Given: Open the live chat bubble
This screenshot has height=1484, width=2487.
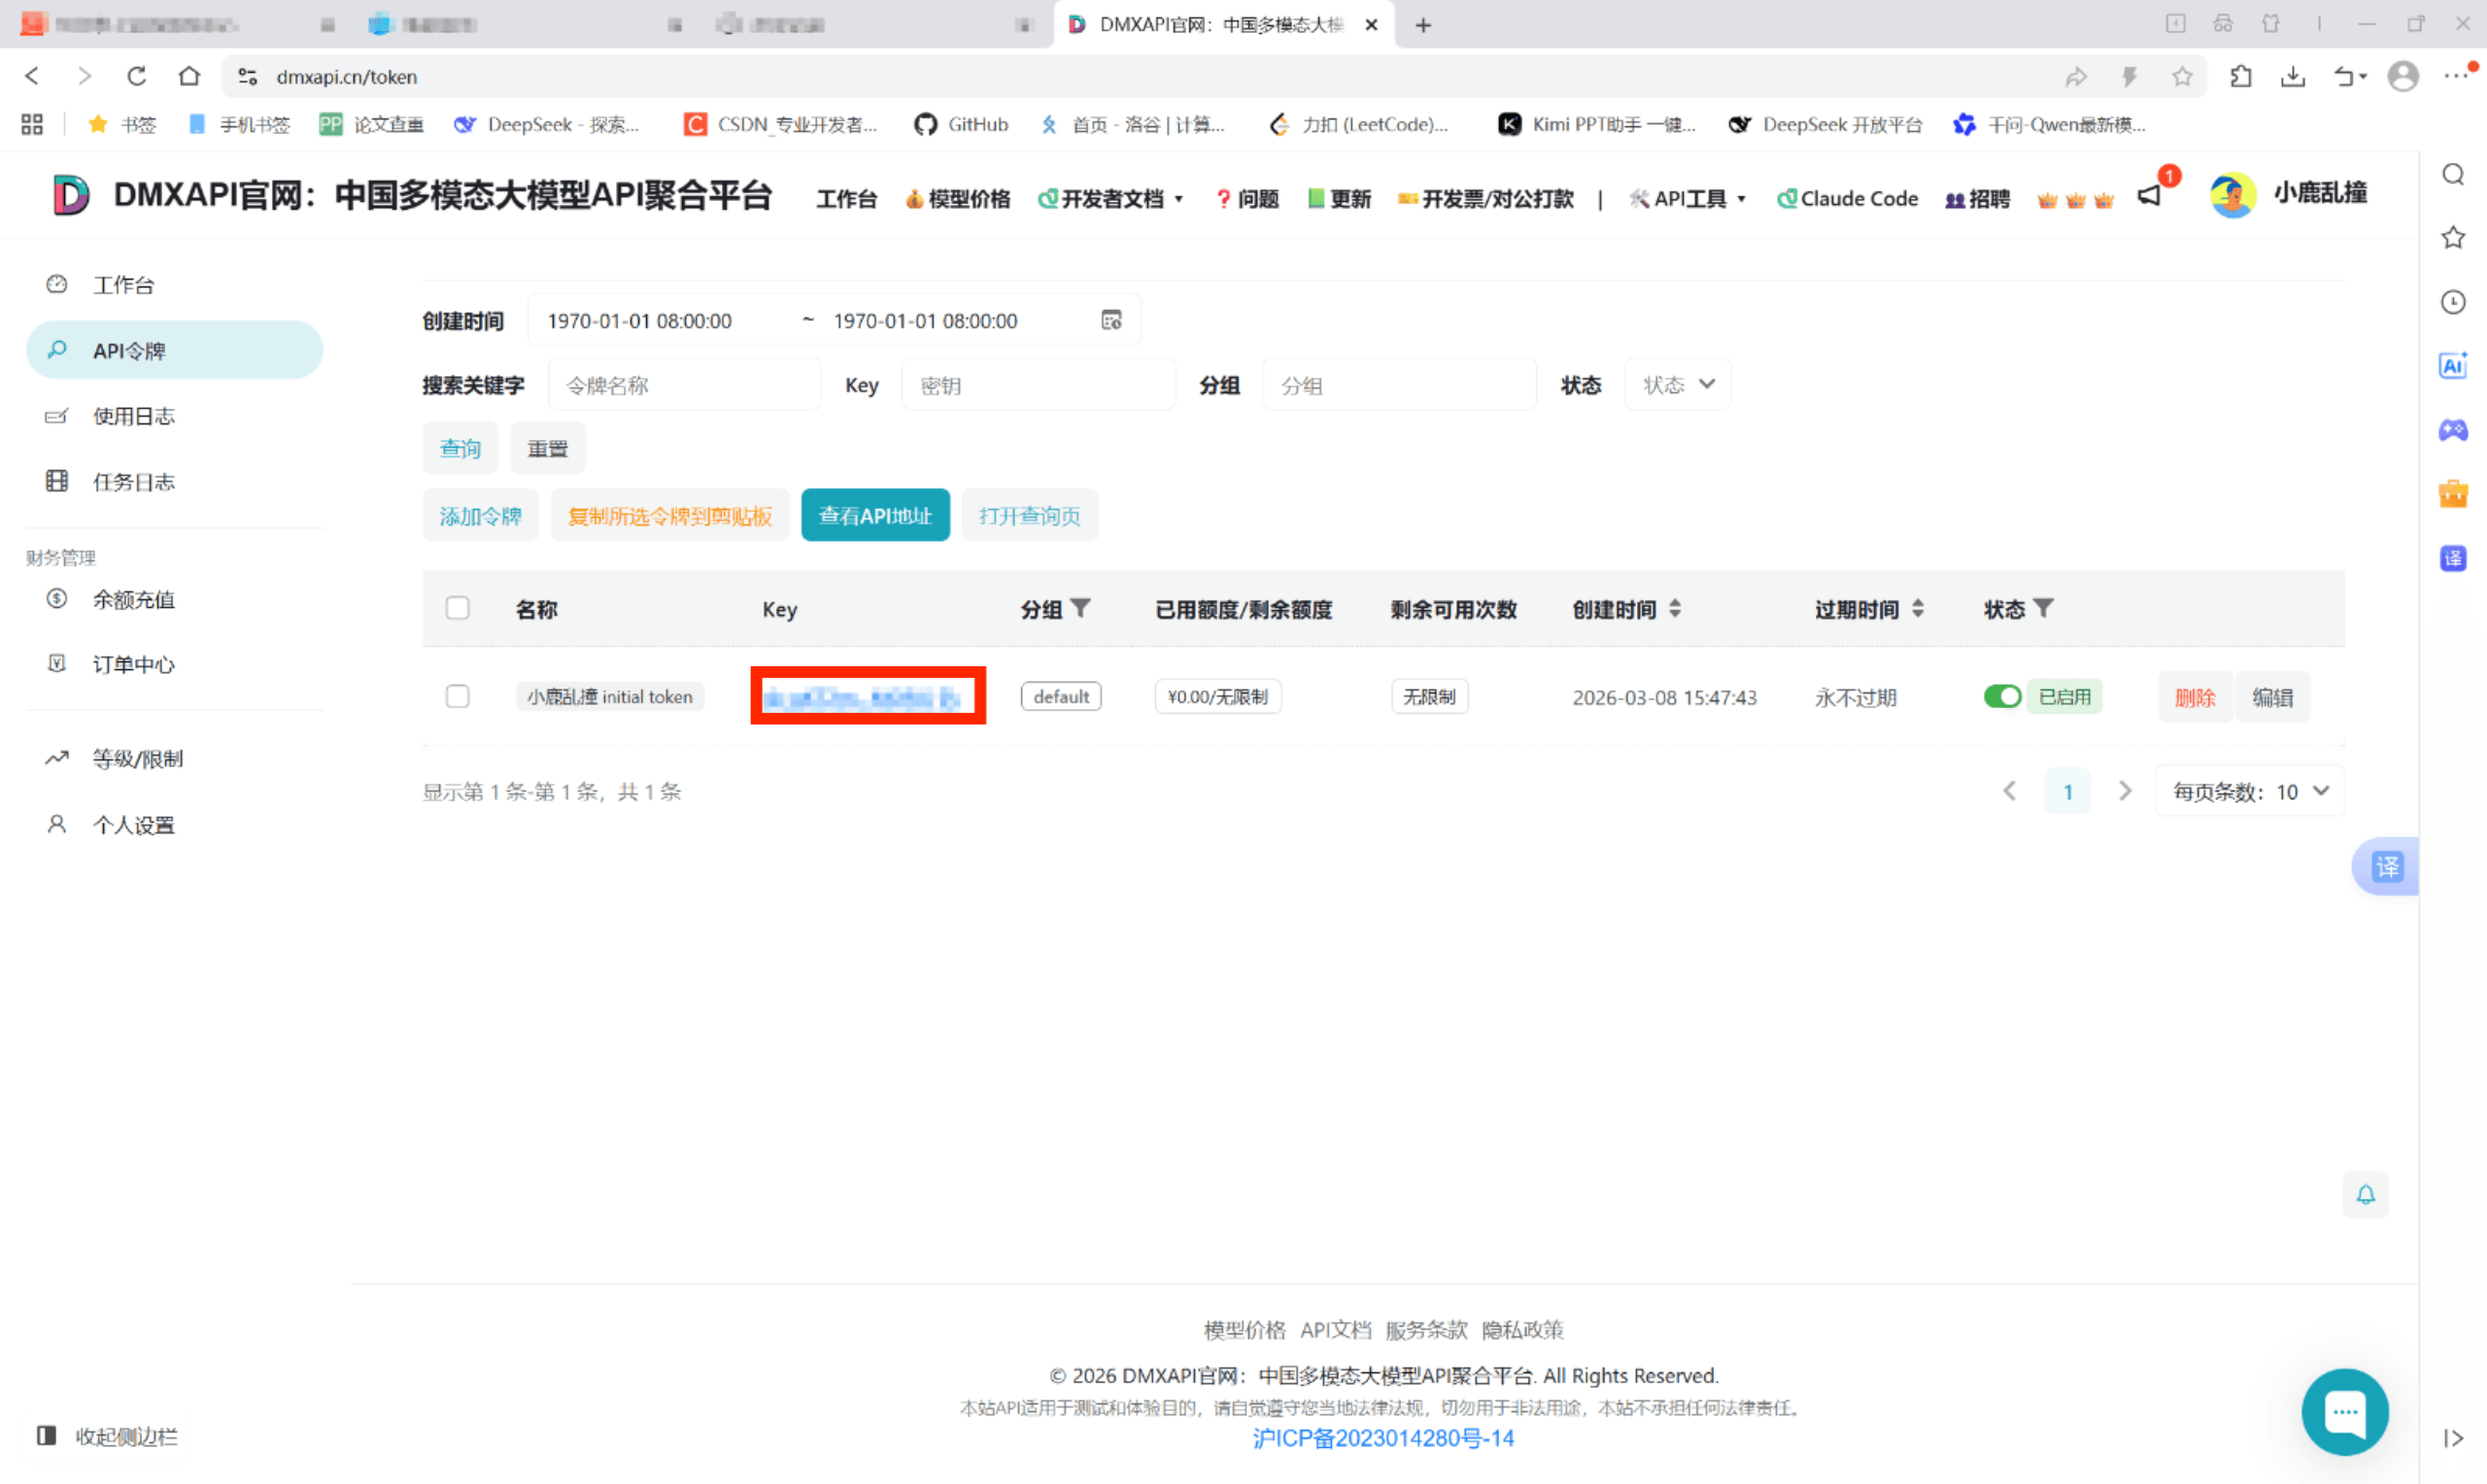Looking at the screenshot, I should click(x=2344, y=1411).
